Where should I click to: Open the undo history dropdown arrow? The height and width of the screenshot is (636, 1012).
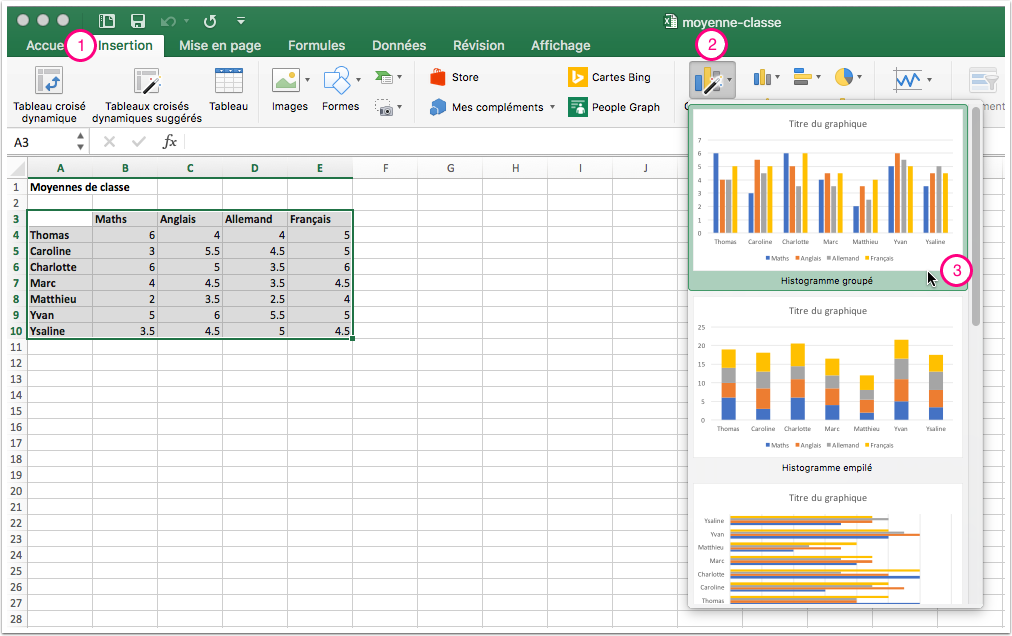point(186,21)
